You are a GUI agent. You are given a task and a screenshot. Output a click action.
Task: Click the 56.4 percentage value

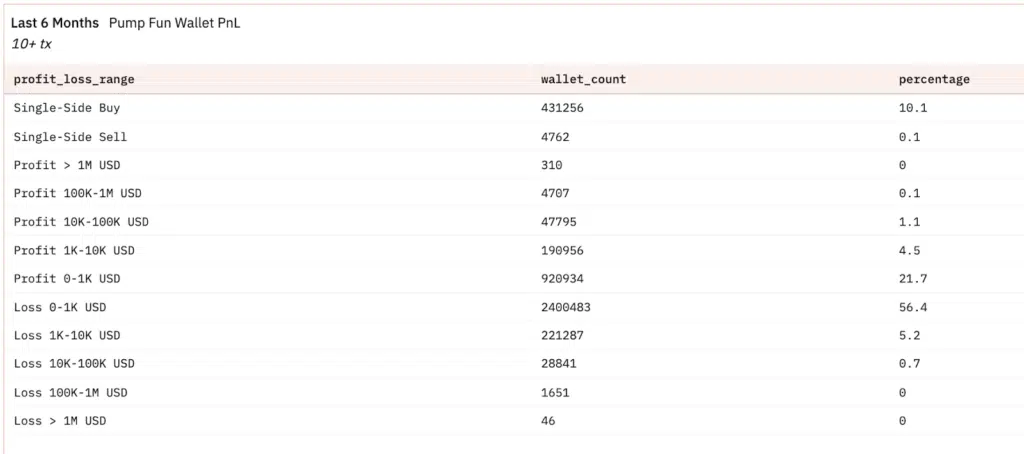point(913,307)
